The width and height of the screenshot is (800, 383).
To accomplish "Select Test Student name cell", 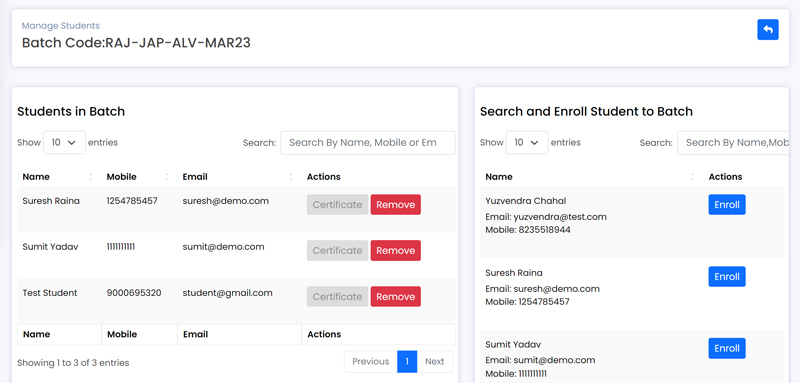I will point(50,293).
